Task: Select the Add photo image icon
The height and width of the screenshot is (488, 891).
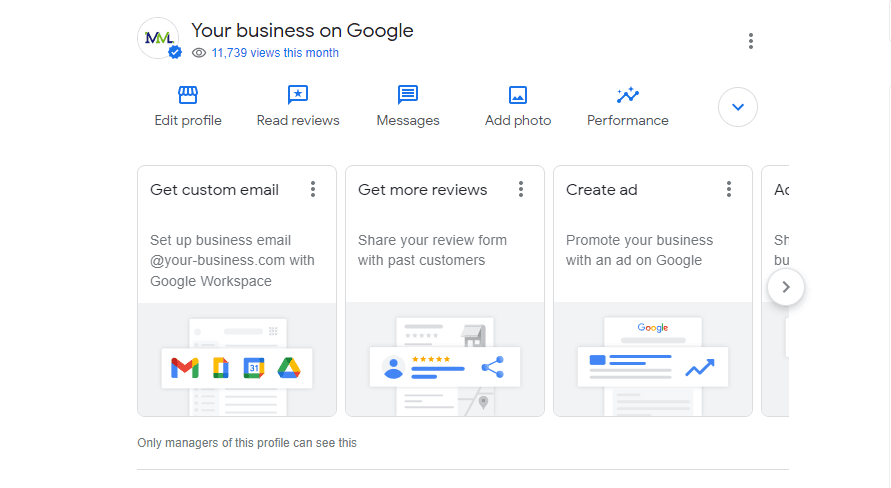Action: coord(518,95)
